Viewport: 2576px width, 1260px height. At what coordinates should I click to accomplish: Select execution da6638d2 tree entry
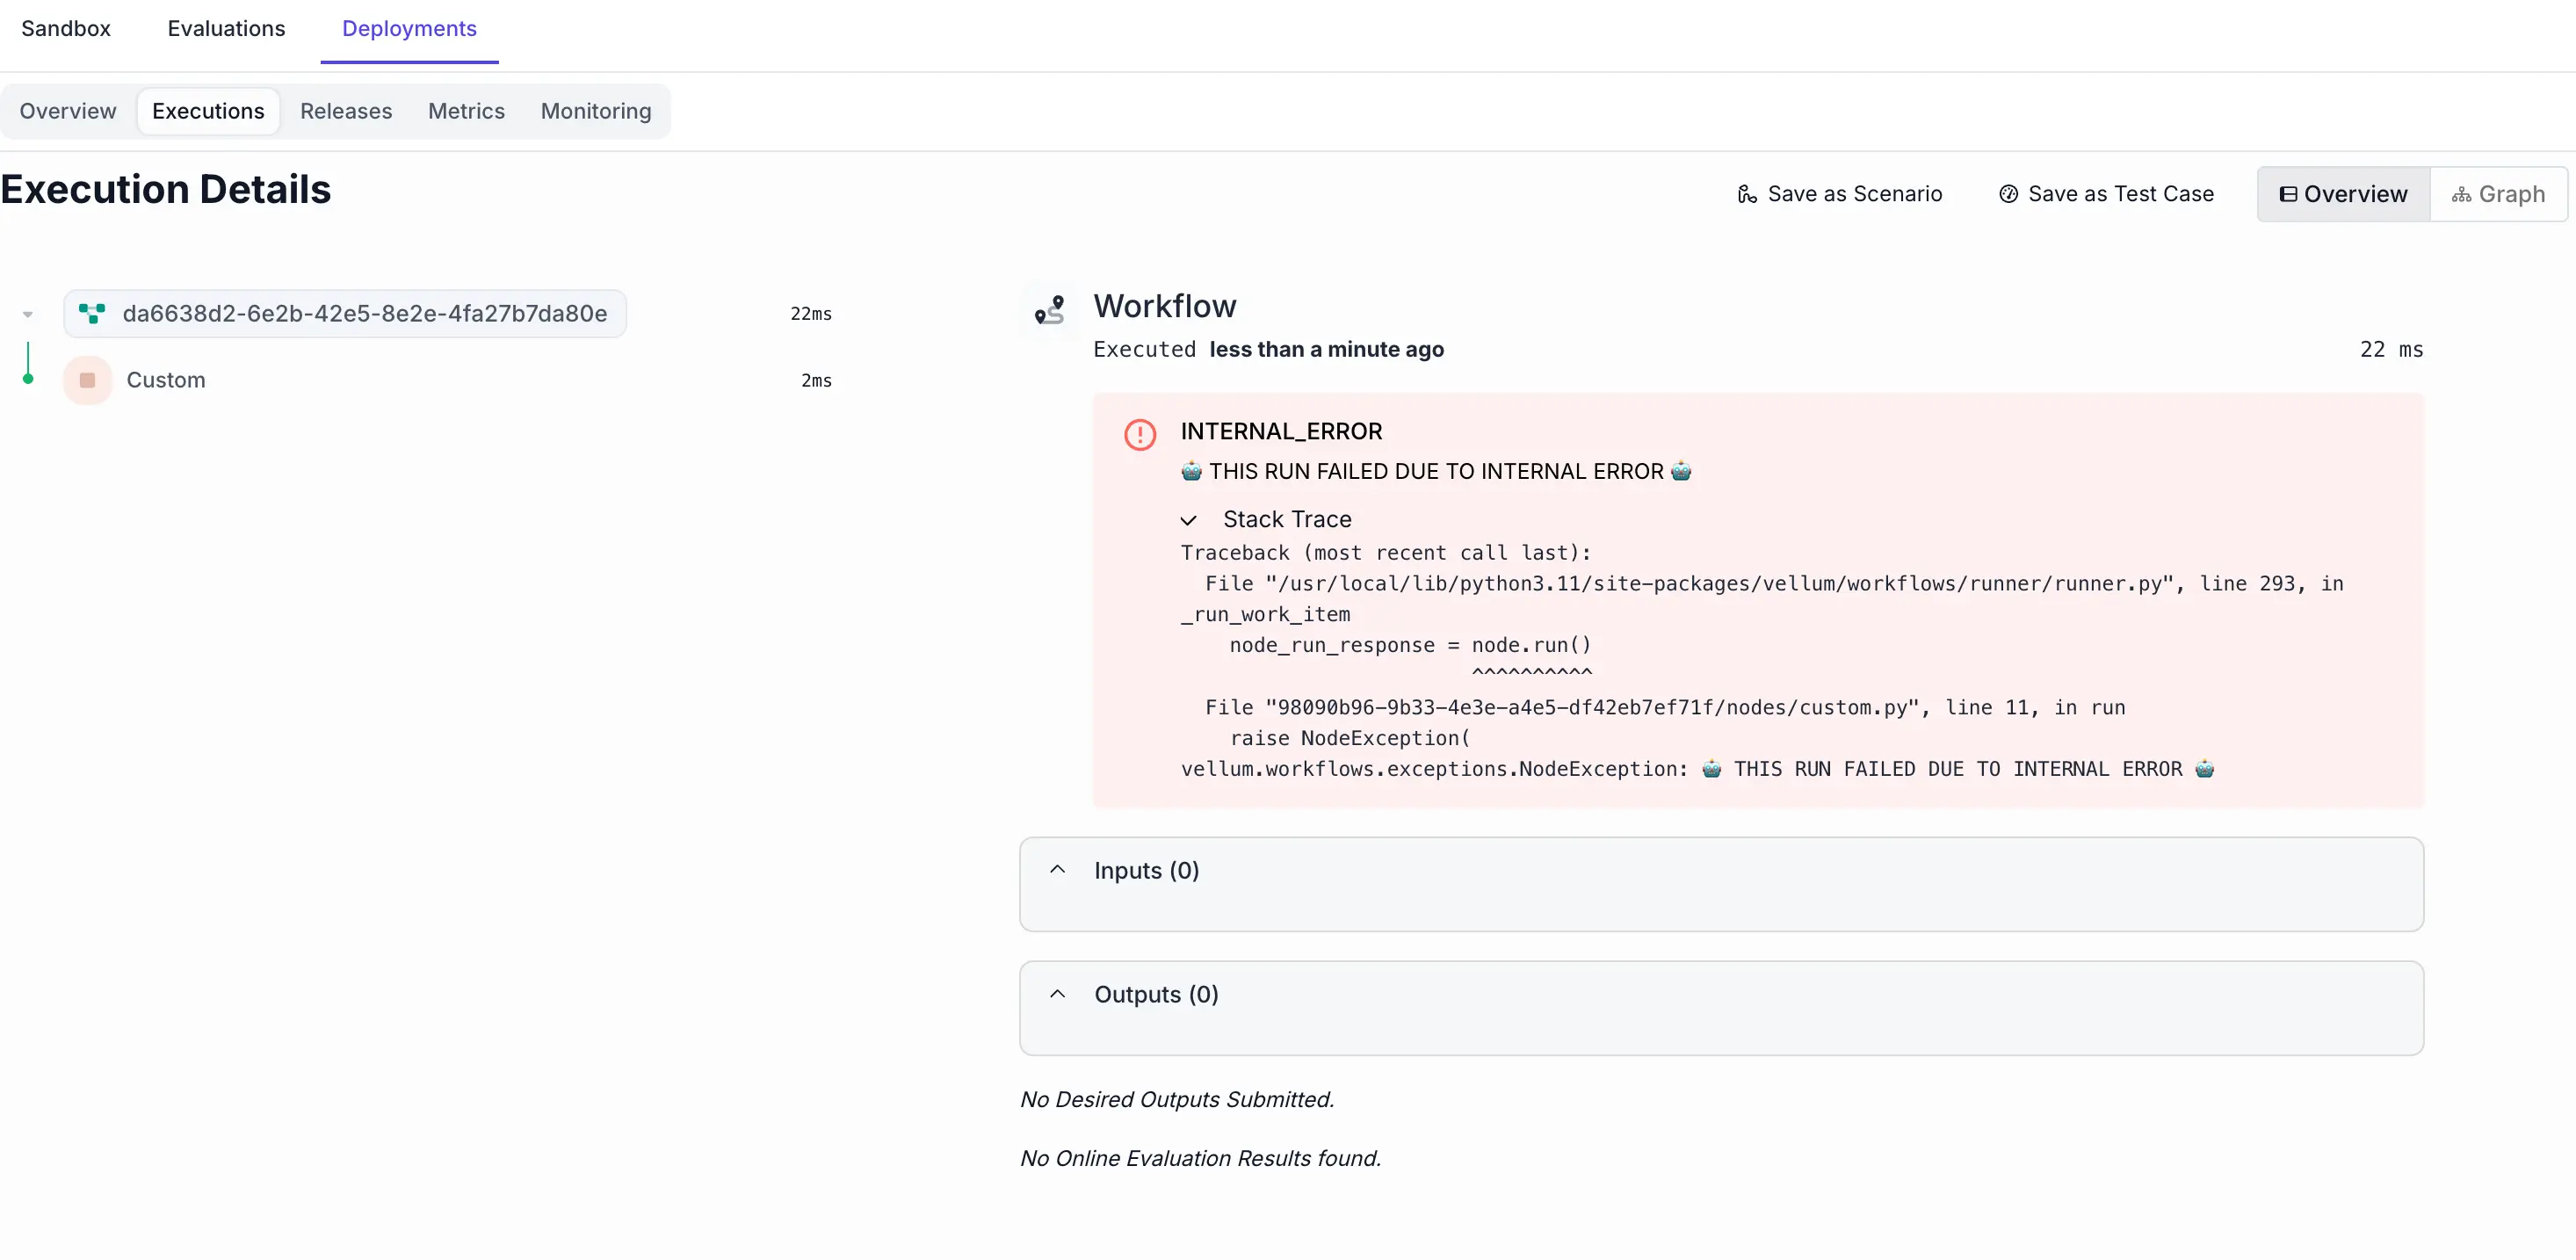tap(364, 314)
